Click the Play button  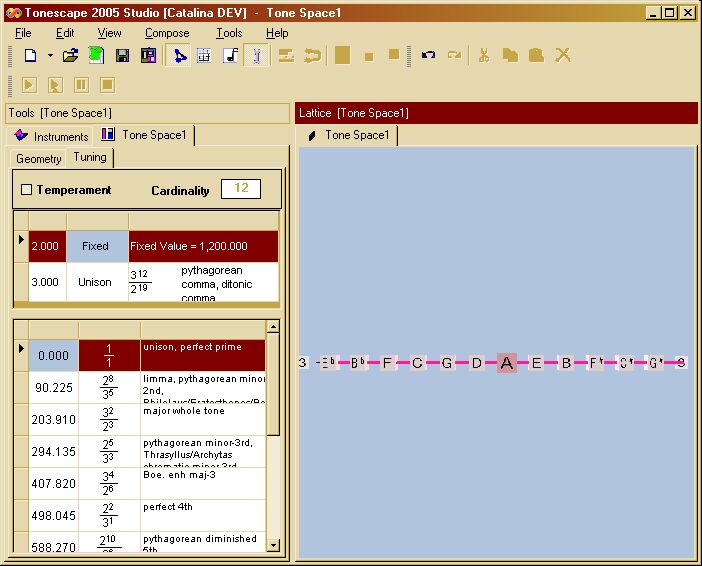pos(29,85)
